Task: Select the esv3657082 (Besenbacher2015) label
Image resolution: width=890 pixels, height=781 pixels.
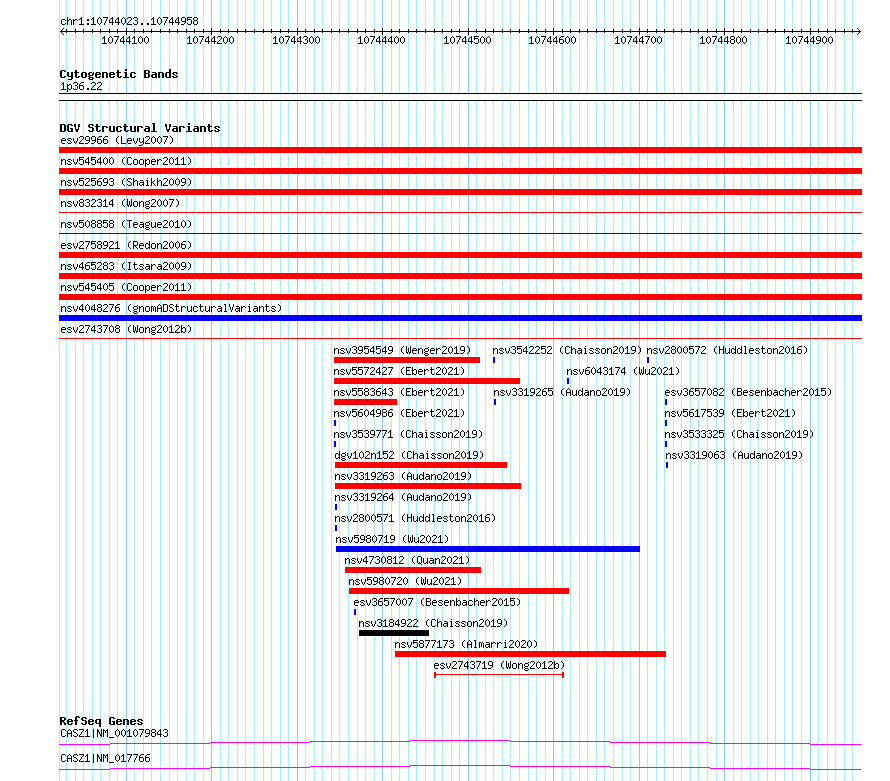Action: click(748, 392)
